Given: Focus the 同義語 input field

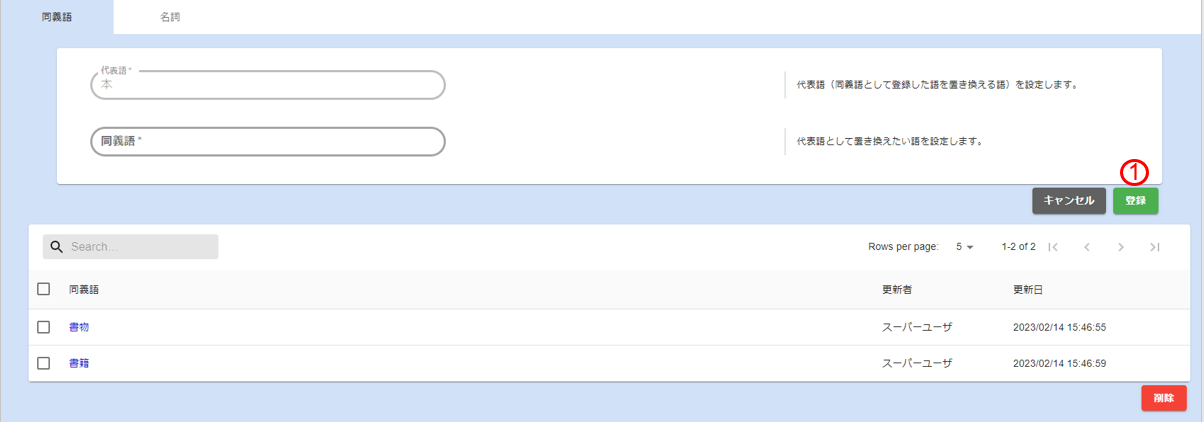Looking at the screenshot, I should [x=267, y=141].
